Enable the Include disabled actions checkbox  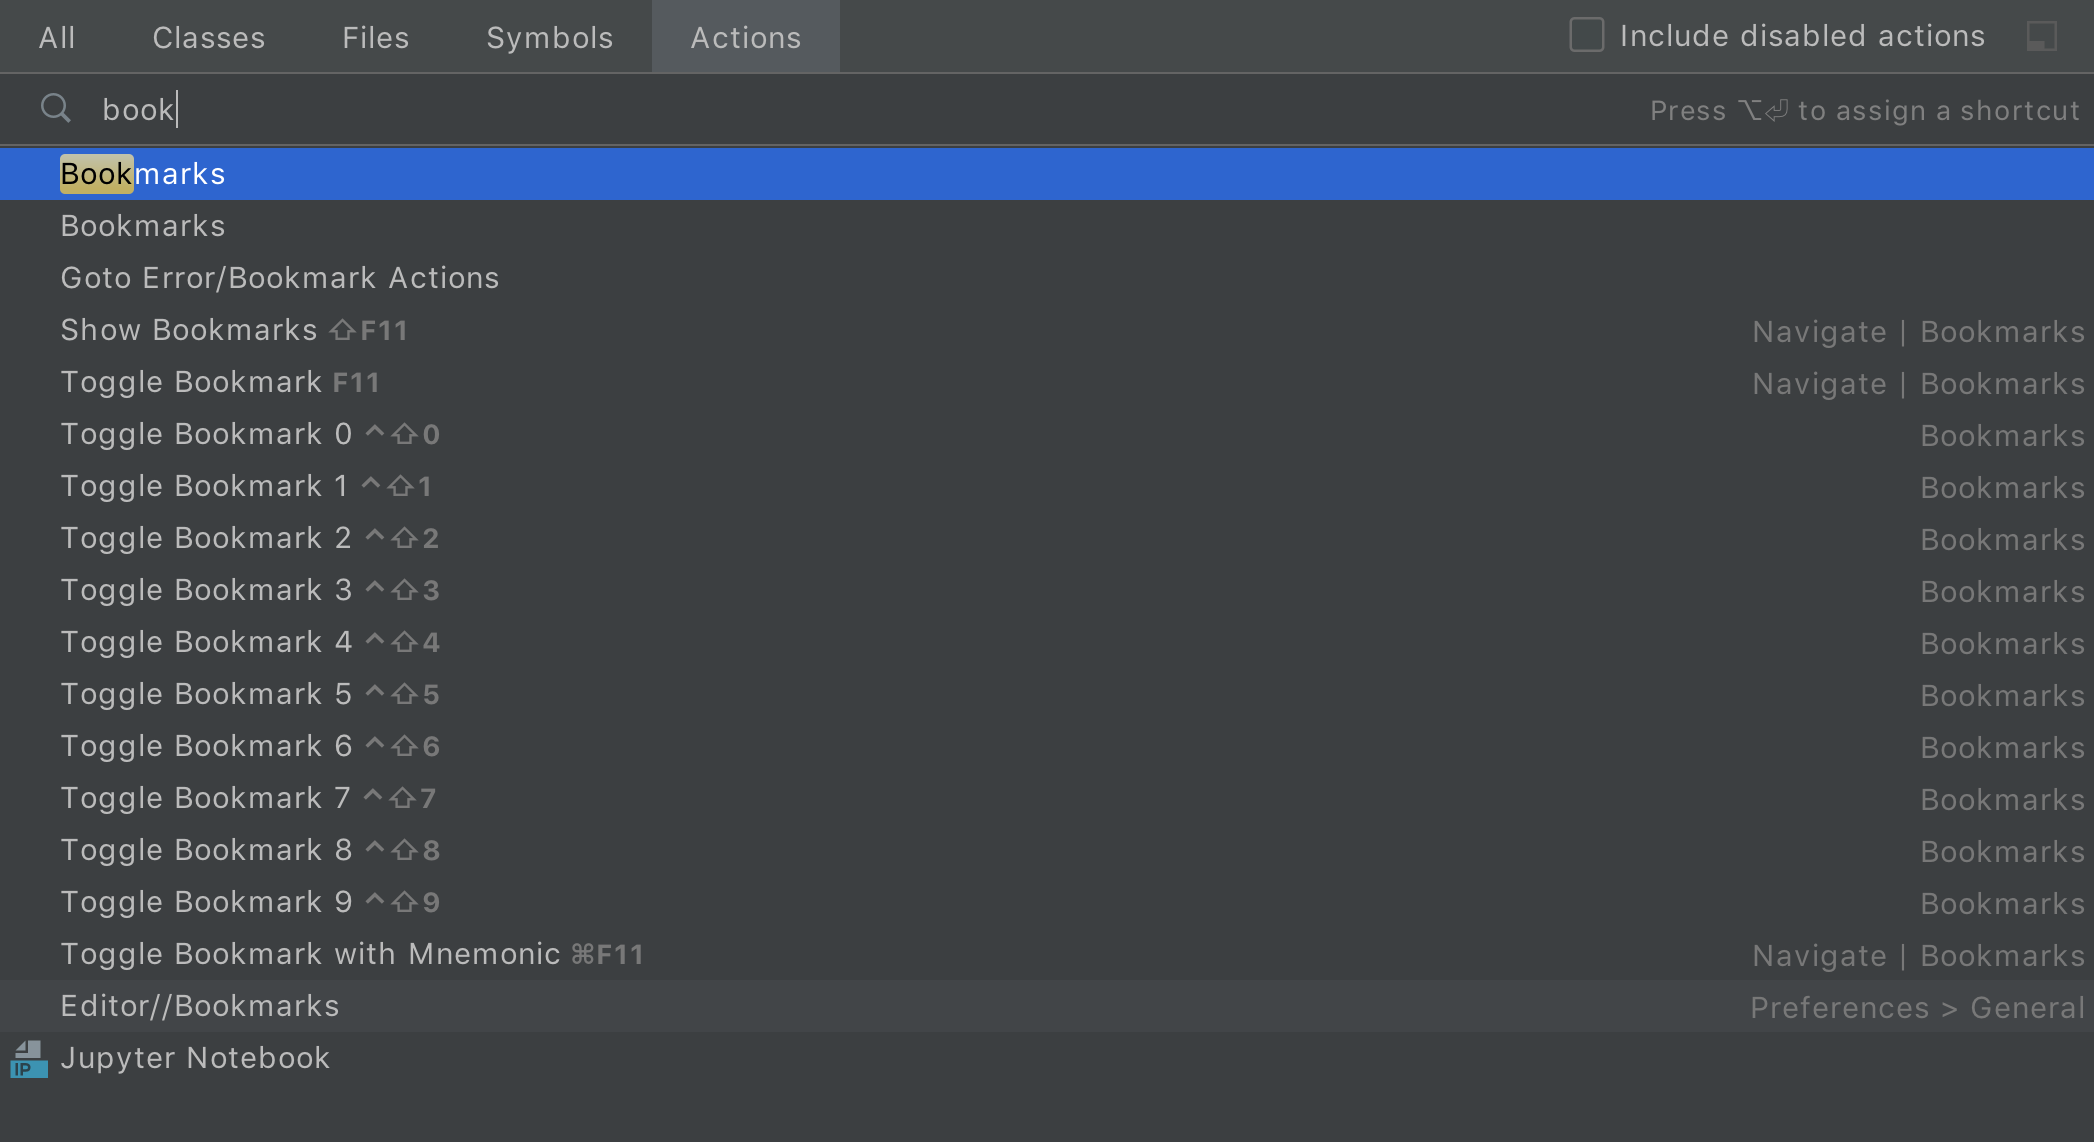(x=1586, y=36)
